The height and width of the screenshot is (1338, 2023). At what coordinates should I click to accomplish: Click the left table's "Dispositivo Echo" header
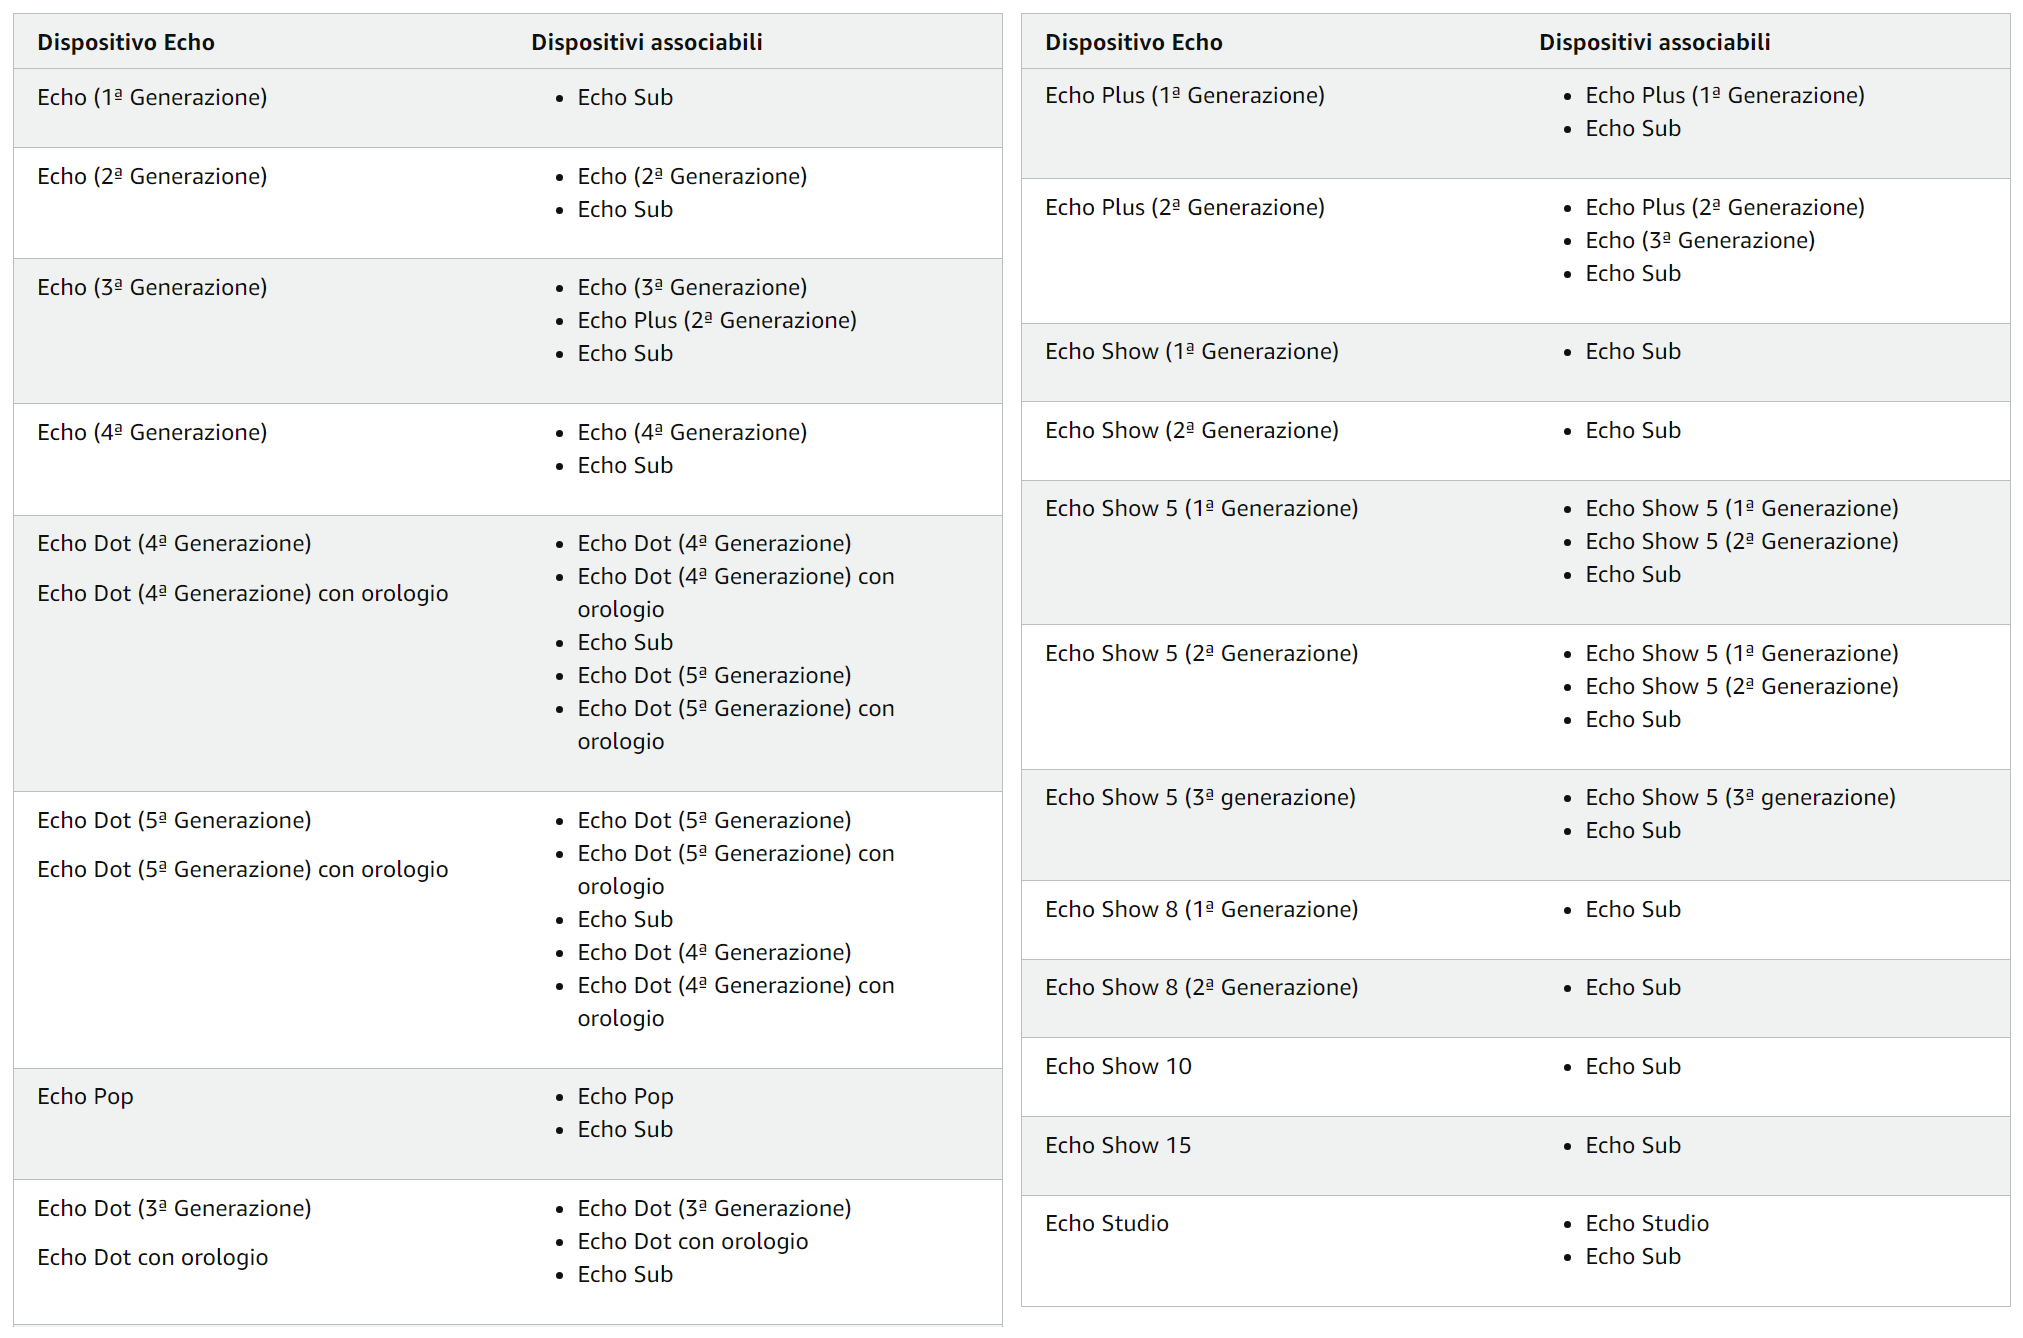[126, 42]
